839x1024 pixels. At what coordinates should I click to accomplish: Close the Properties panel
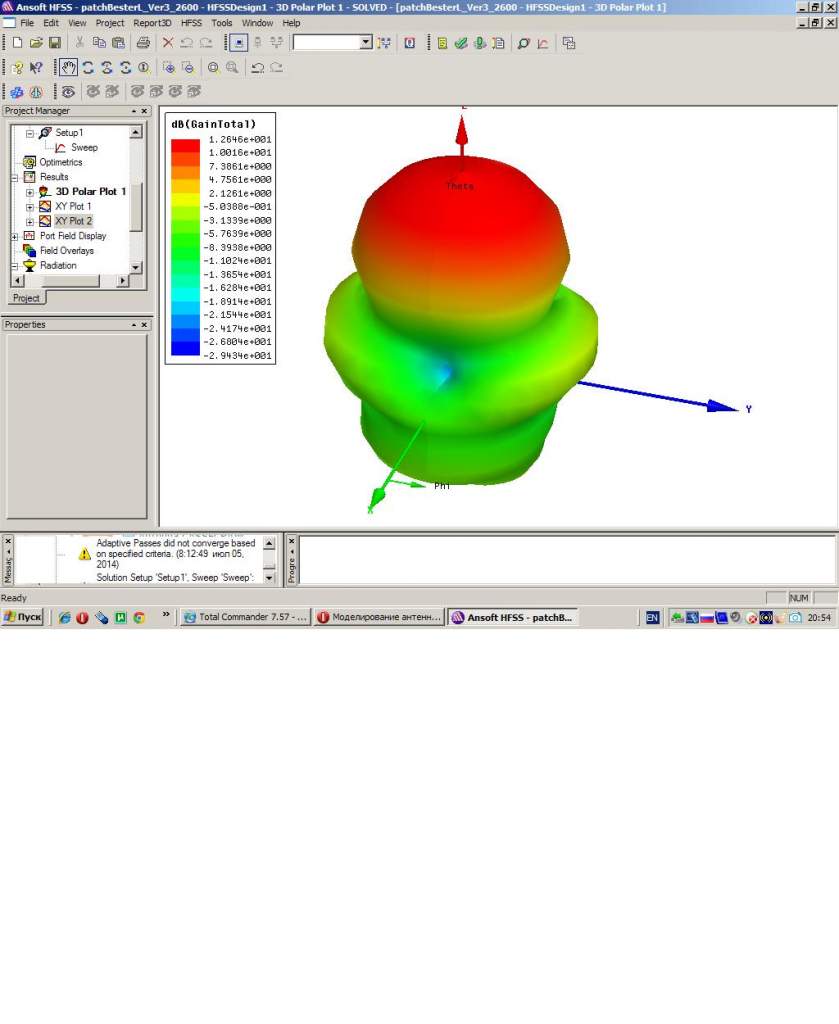(144, 325)
